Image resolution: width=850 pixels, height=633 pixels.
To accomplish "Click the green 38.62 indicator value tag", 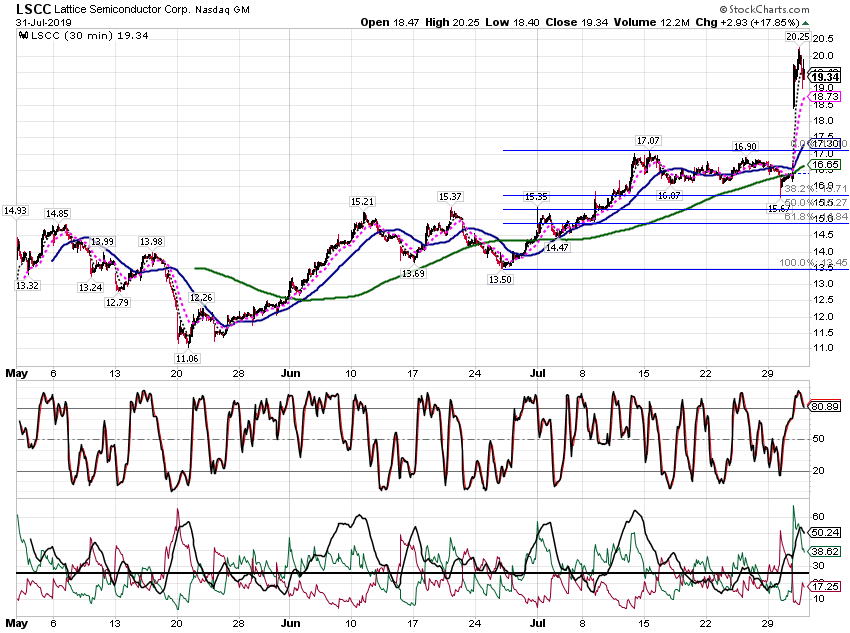I will tap(825, 551).
